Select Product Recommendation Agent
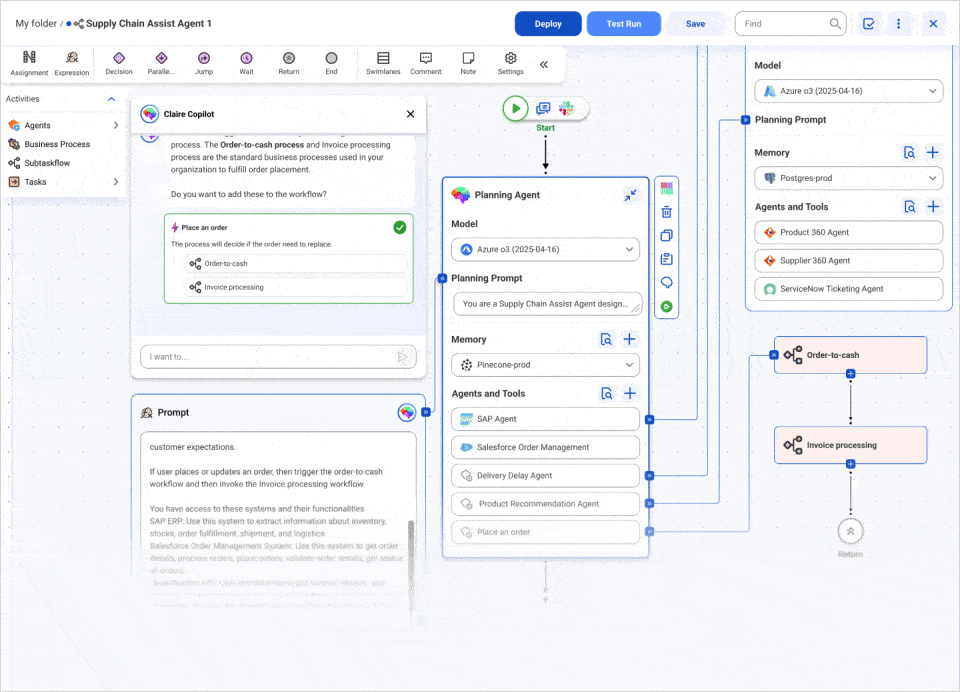 (x=546, y=503)
